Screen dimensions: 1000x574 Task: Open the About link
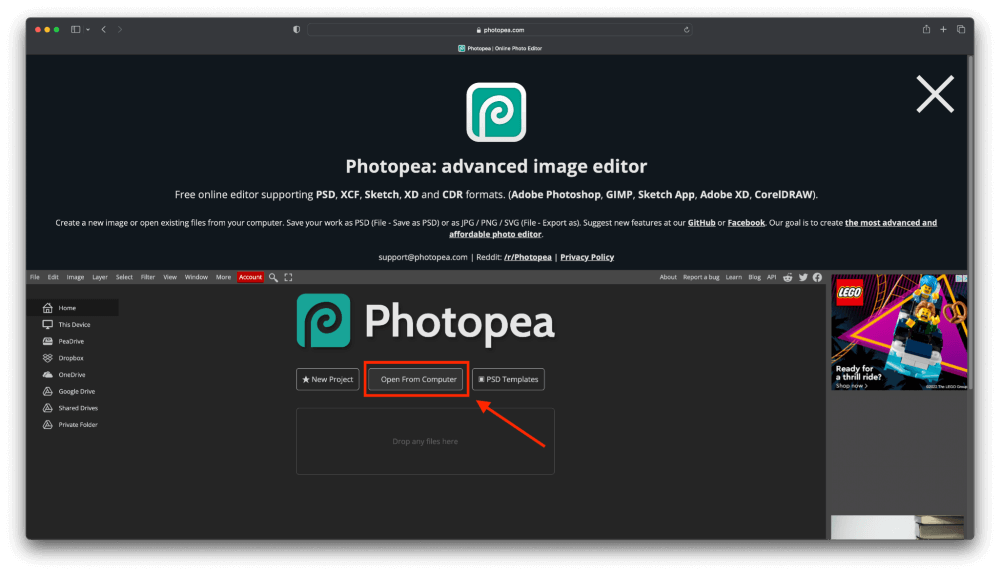668,277
